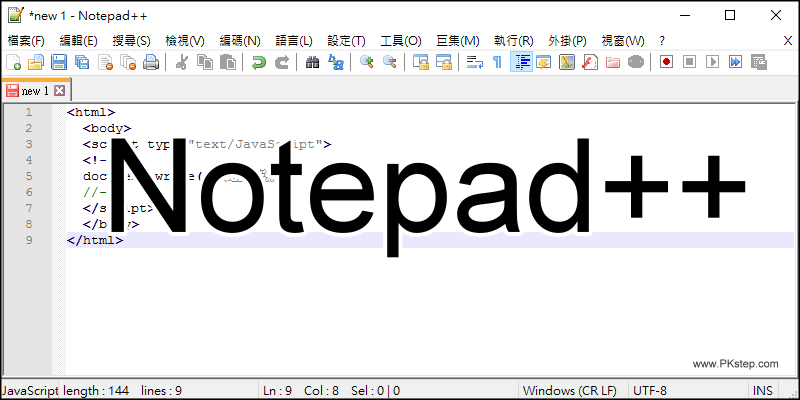
Task: Close the current document via toolbar icon
Action: click(x=105, y=62)
